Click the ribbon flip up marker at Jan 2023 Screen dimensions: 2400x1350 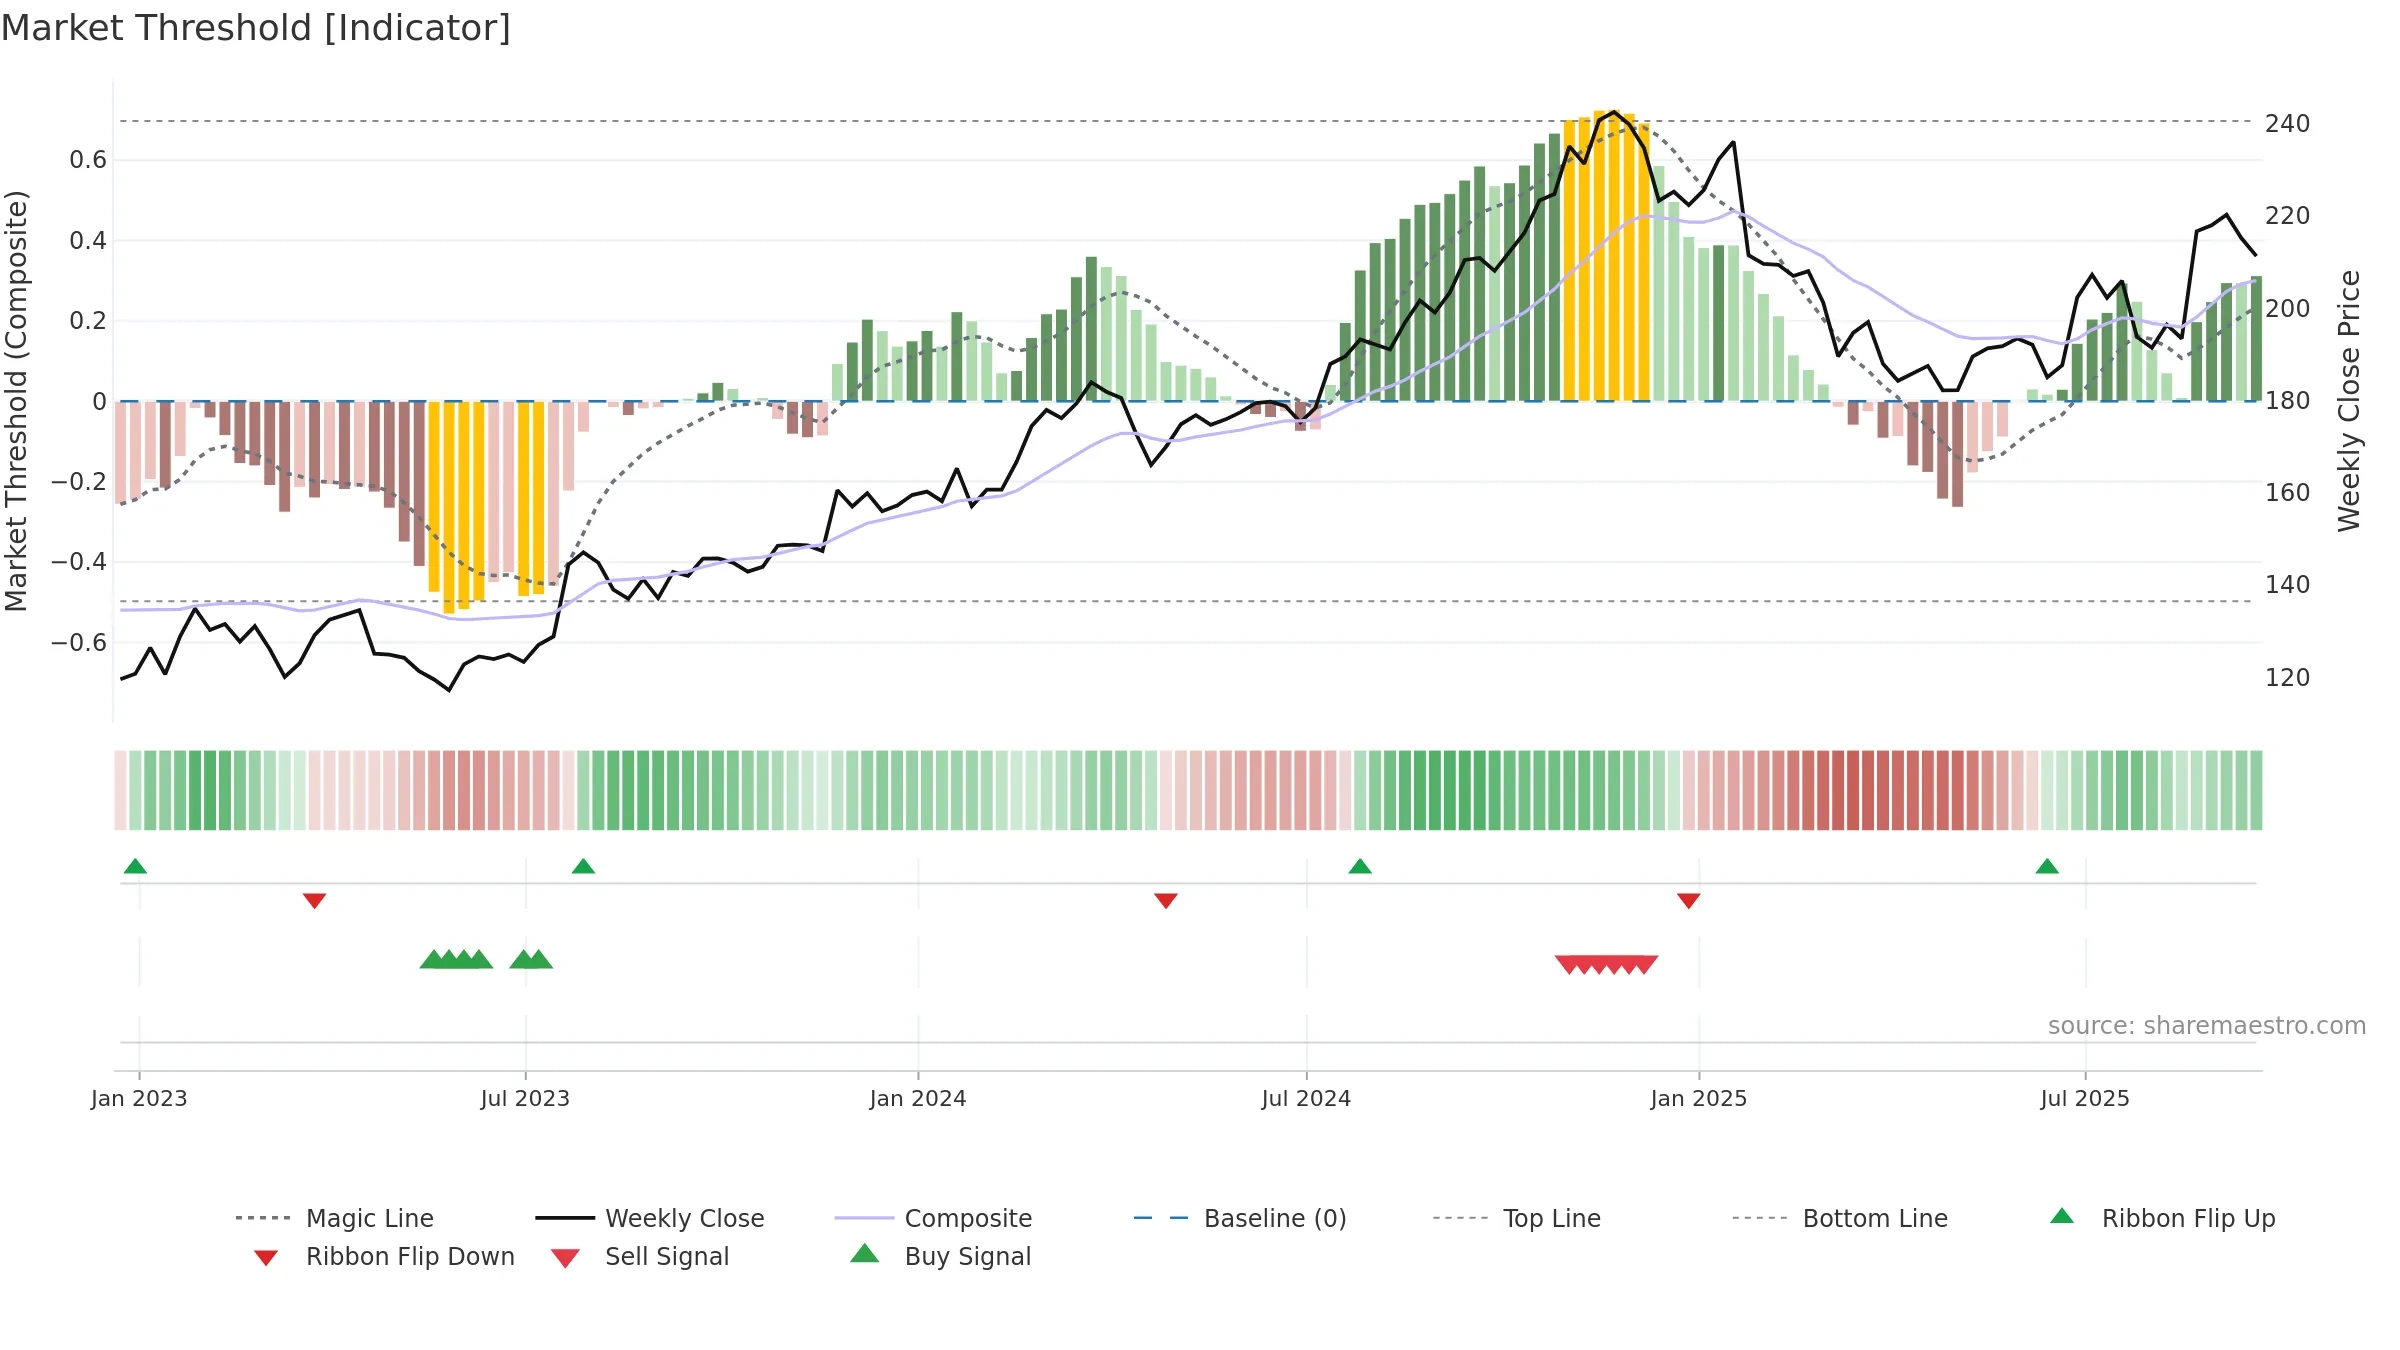point(135,866)
